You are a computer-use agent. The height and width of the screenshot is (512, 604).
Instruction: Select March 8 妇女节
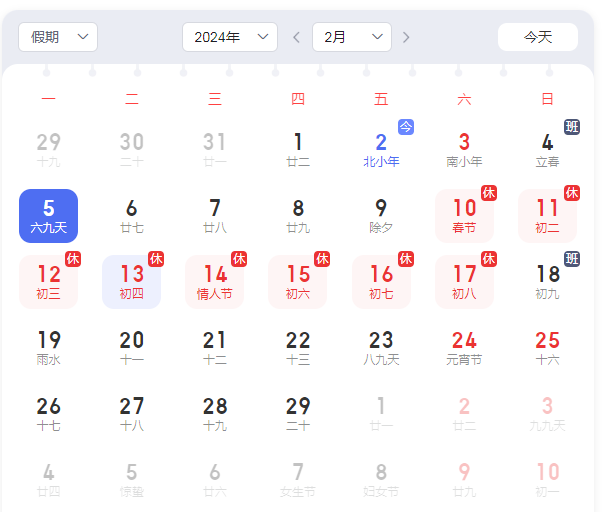[381, 480]
